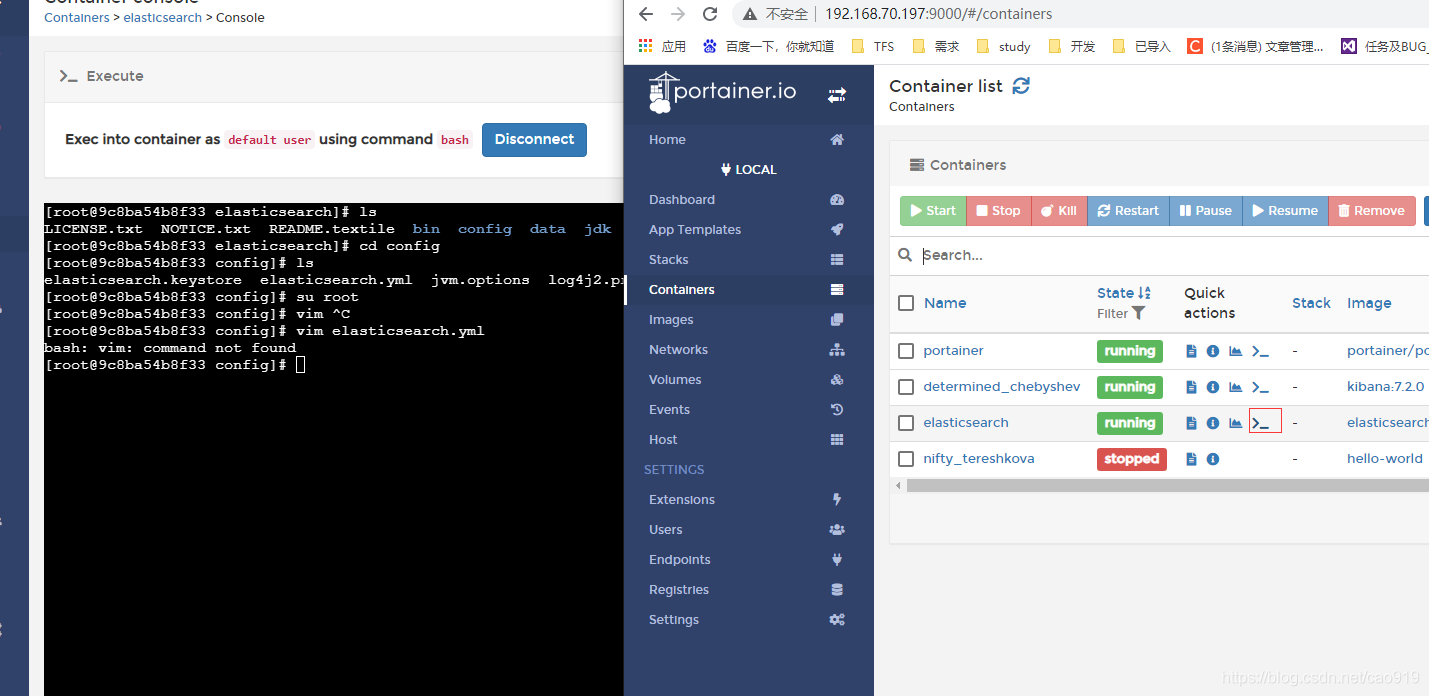Open console for determined_chebyshev container
The width and height of the screenshot is (1429, 696).
coord(1261,387)
